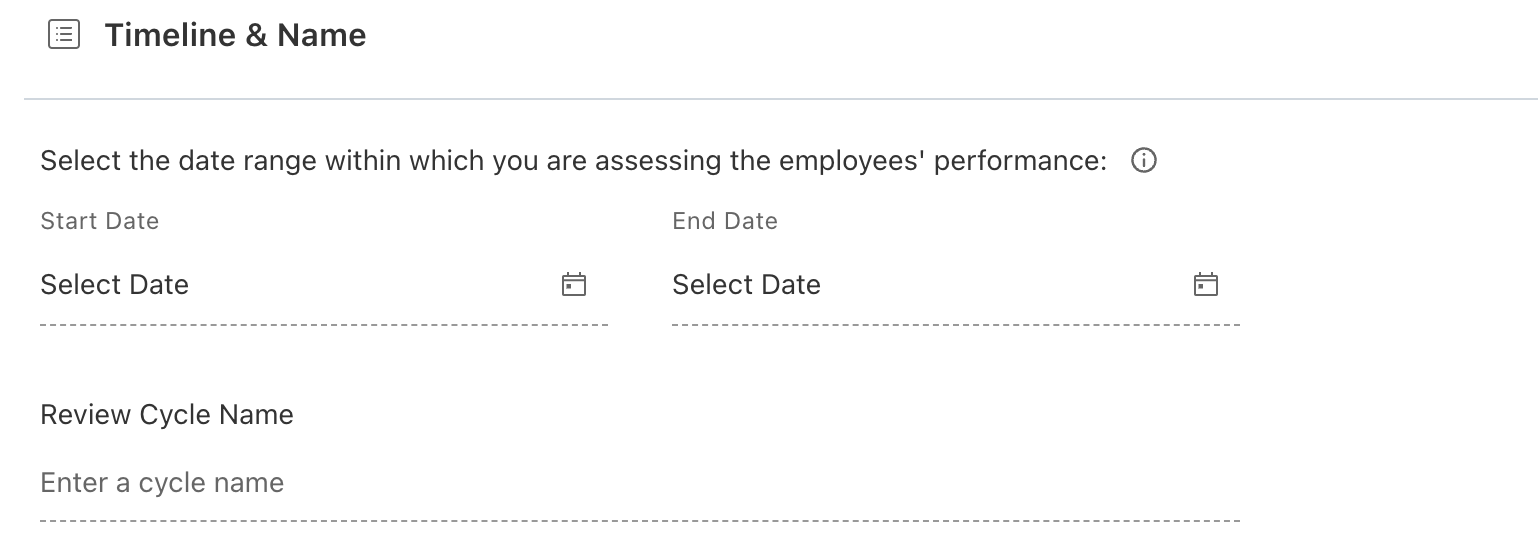Viewport: 1538px width, 558px height.
Task: Click the word 'Timeline' in the heading
Action: point(170,35)
